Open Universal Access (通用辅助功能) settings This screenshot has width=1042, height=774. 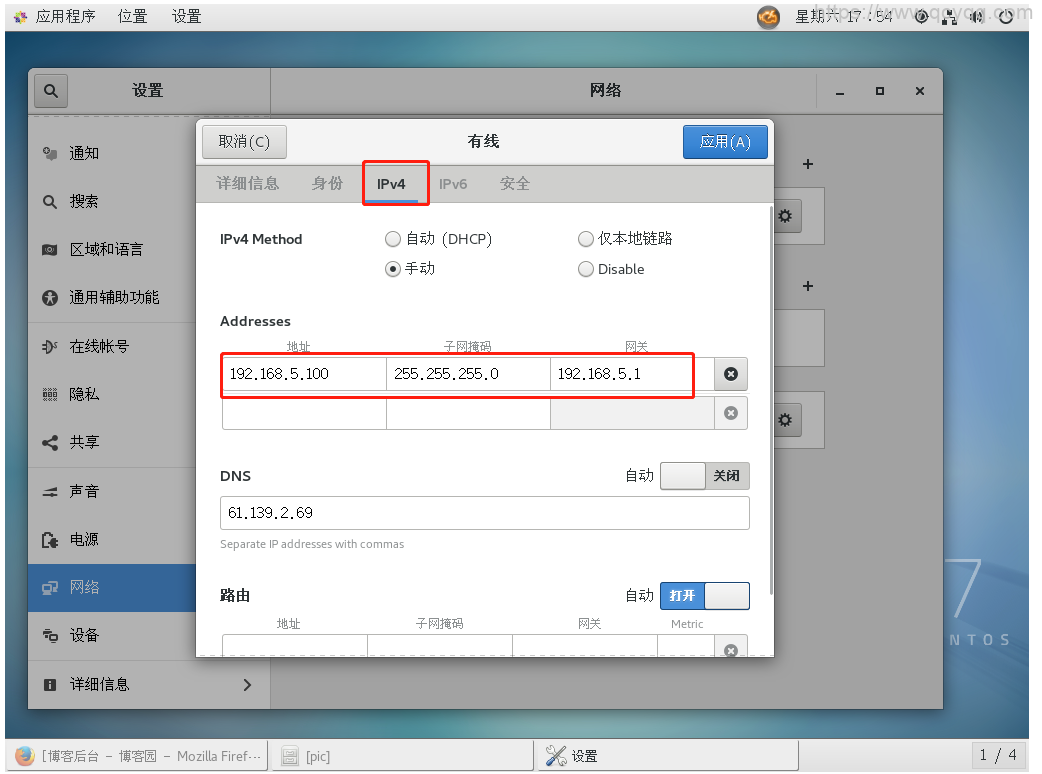[x=113, y=297]
